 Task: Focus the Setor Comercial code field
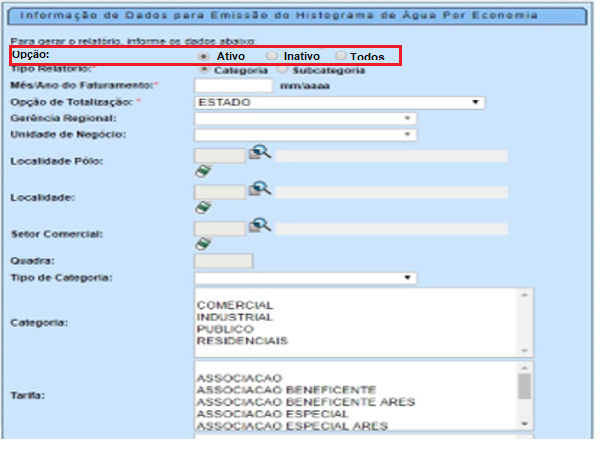(x=220, y=229)
